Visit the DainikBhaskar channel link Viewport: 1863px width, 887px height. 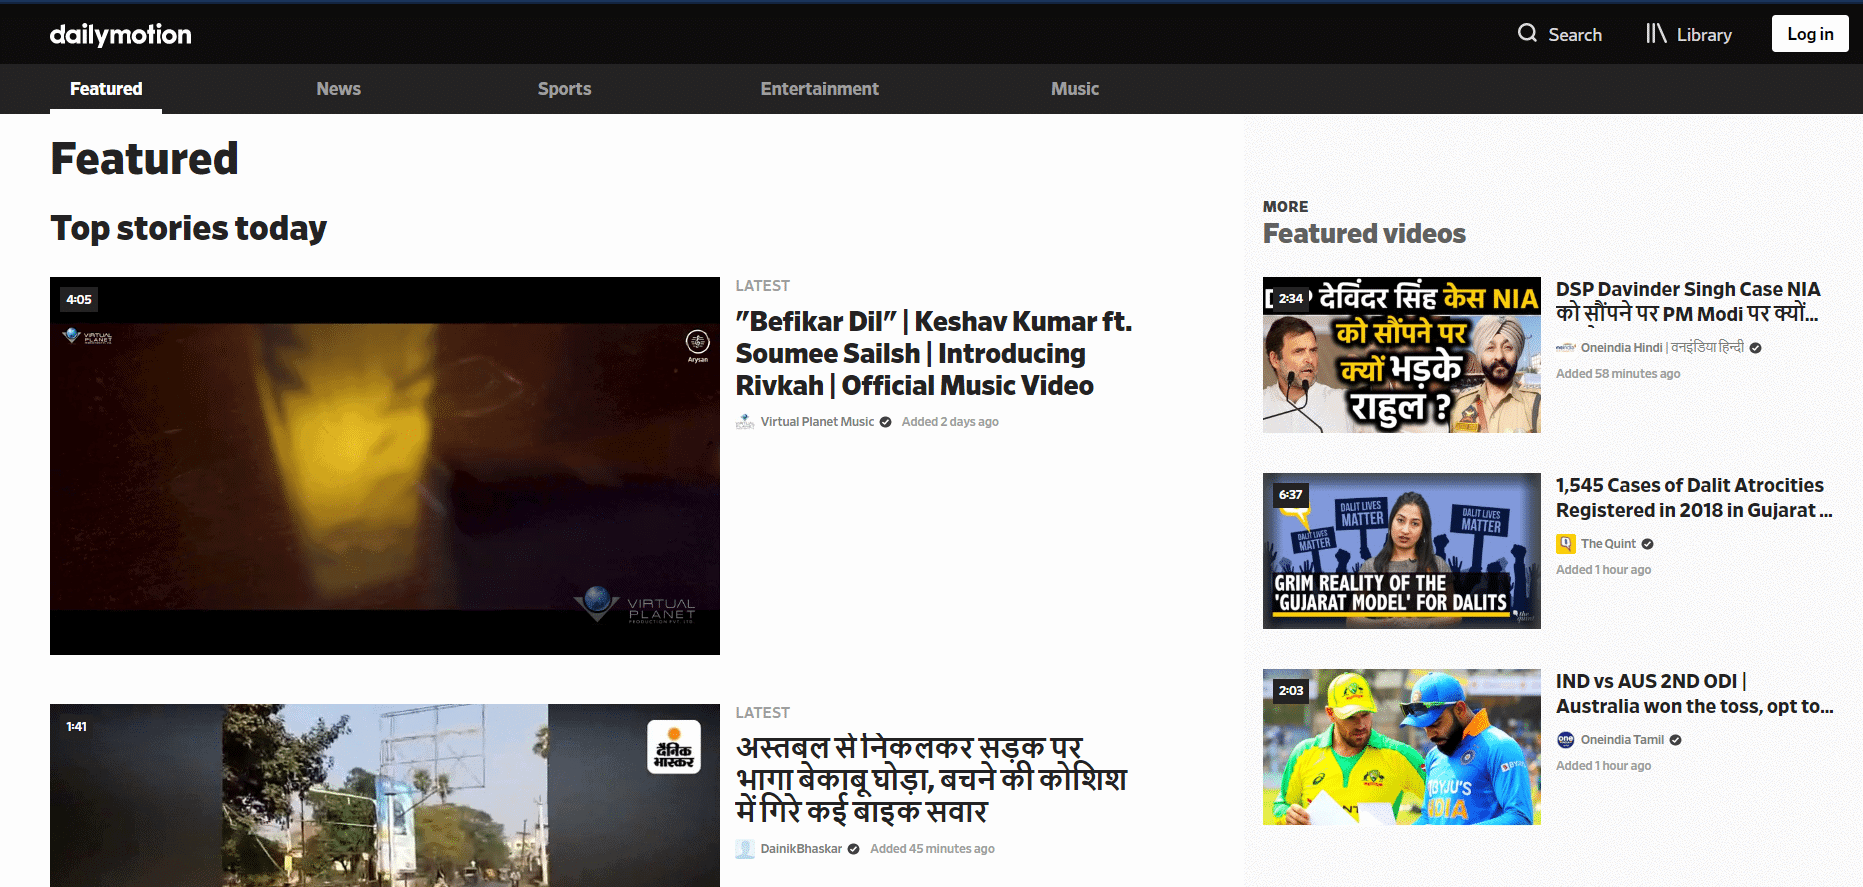tap(801, 849)
